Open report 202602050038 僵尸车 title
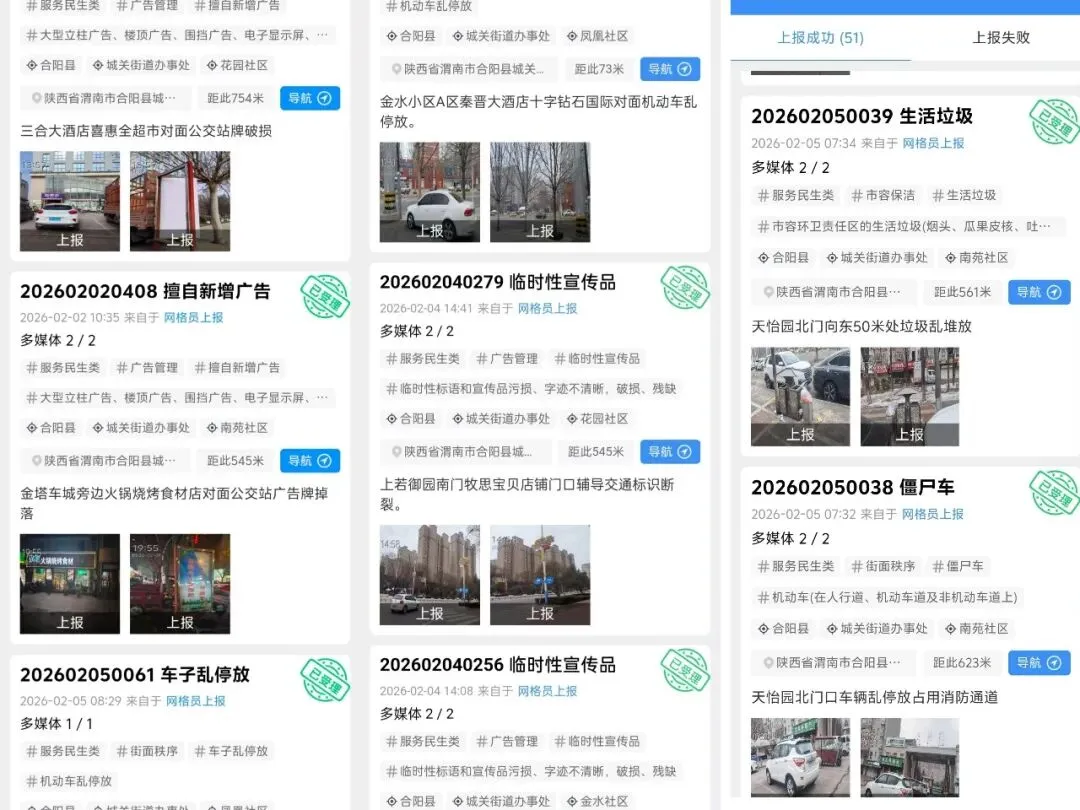The width and height of the screenshot is (1080, 810). [853, 488]
